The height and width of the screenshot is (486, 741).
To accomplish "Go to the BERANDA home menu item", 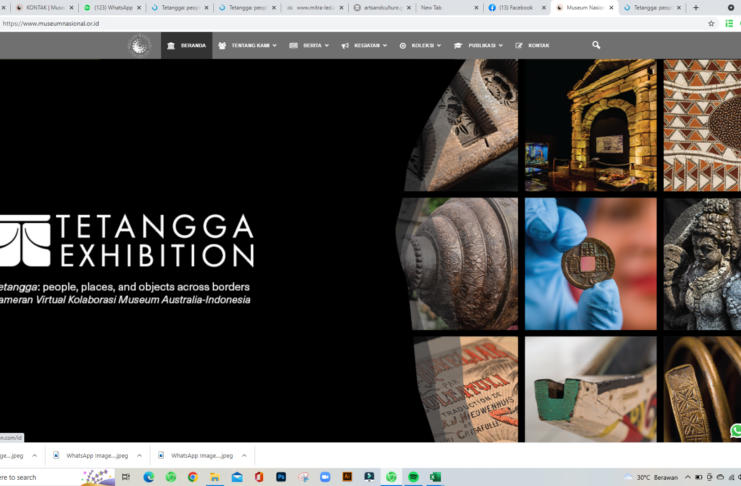I will coord(186,45).
